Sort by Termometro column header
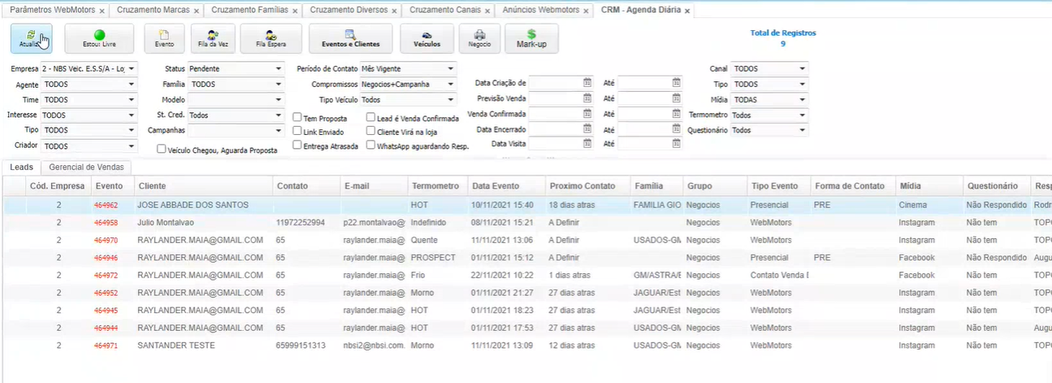This screenshot has height=383, width=1052. pos(436,186)
